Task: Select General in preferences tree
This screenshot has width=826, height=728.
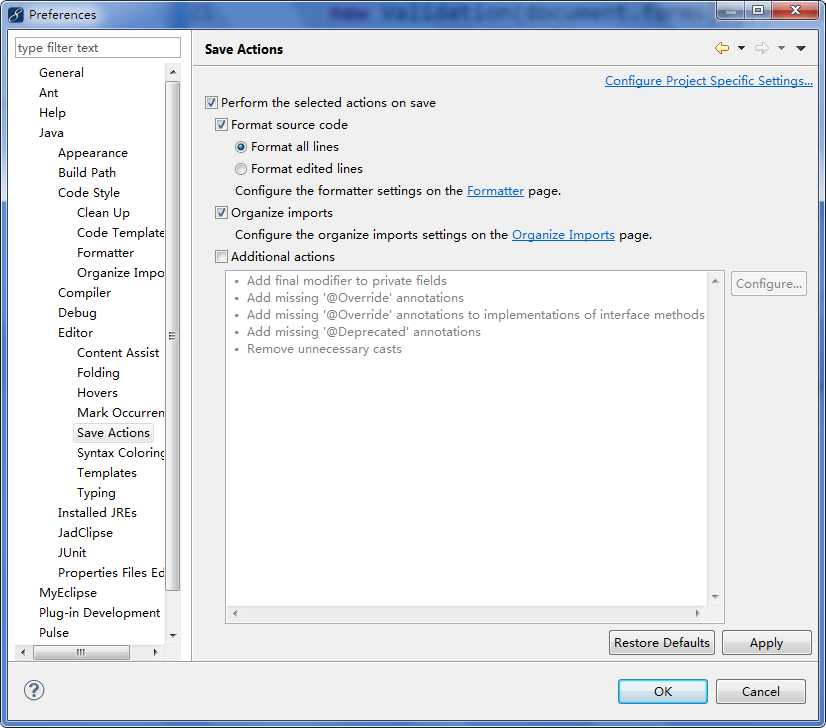Action: pos(61,73)
